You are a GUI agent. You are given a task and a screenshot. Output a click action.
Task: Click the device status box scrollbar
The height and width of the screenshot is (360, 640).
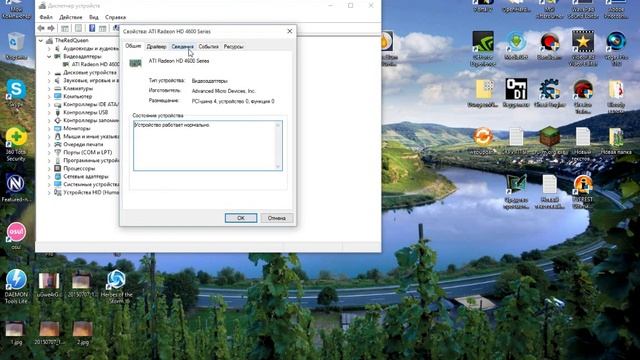pyautogui.click(x=278, y=145)
